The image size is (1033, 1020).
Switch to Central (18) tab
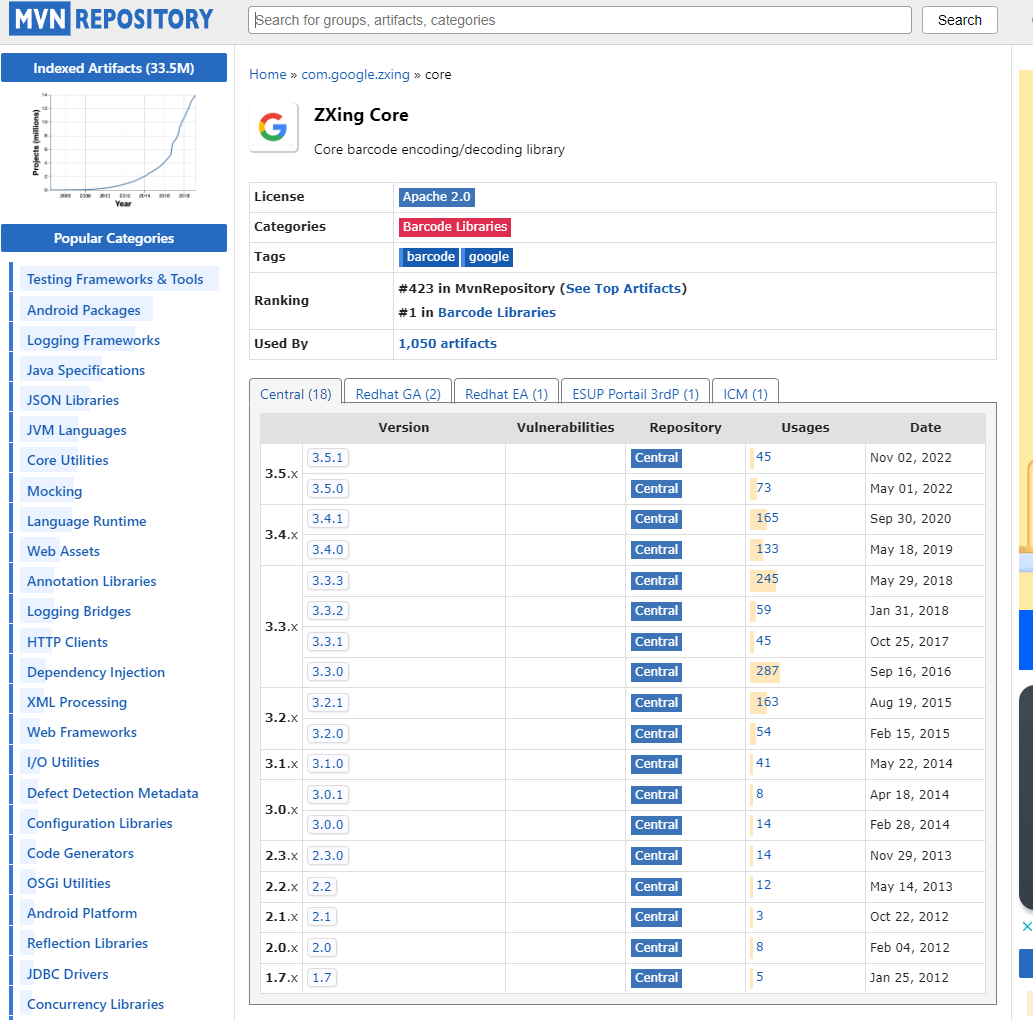[x=296, y=393]
